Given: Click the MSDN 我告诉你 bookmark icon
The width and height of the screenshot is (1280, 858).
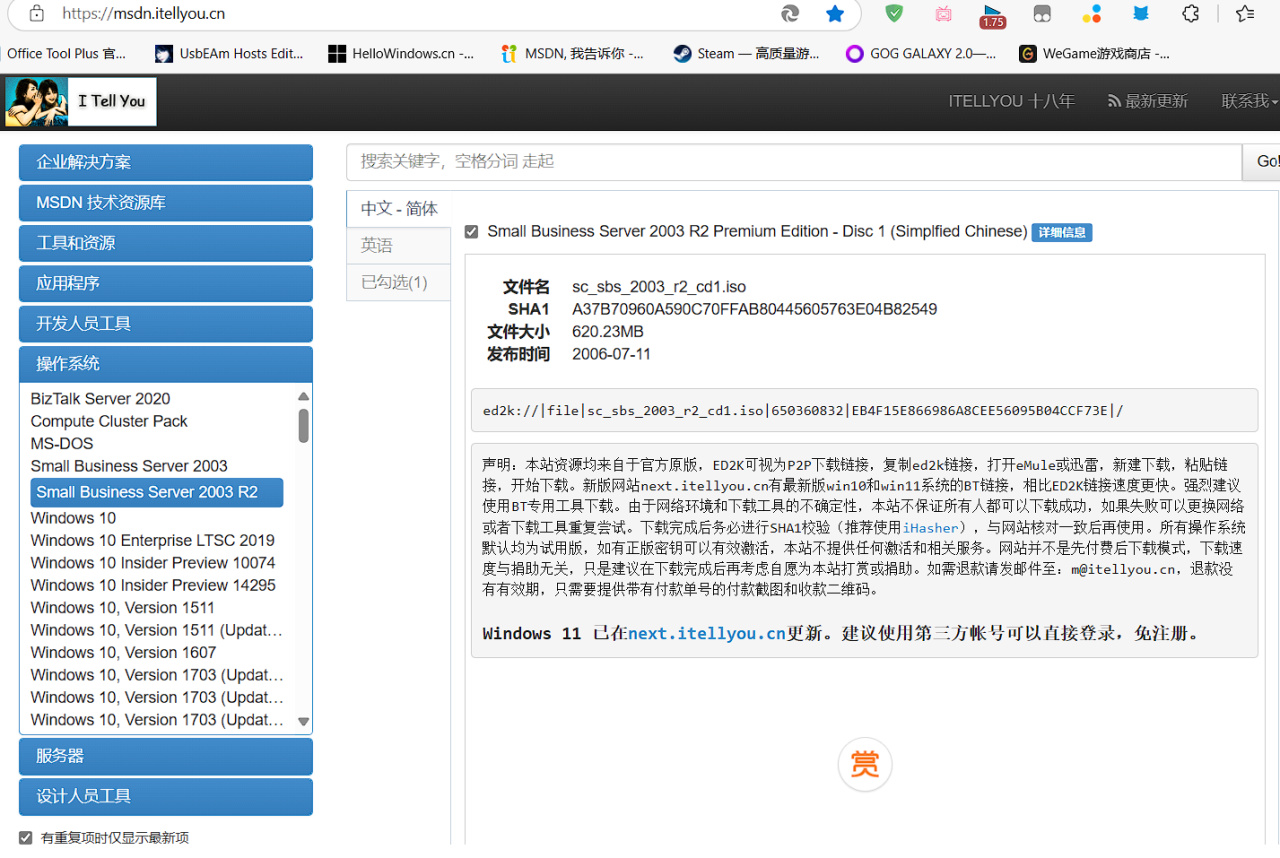Looking at the screenshot, I should [x=510, y=54].
